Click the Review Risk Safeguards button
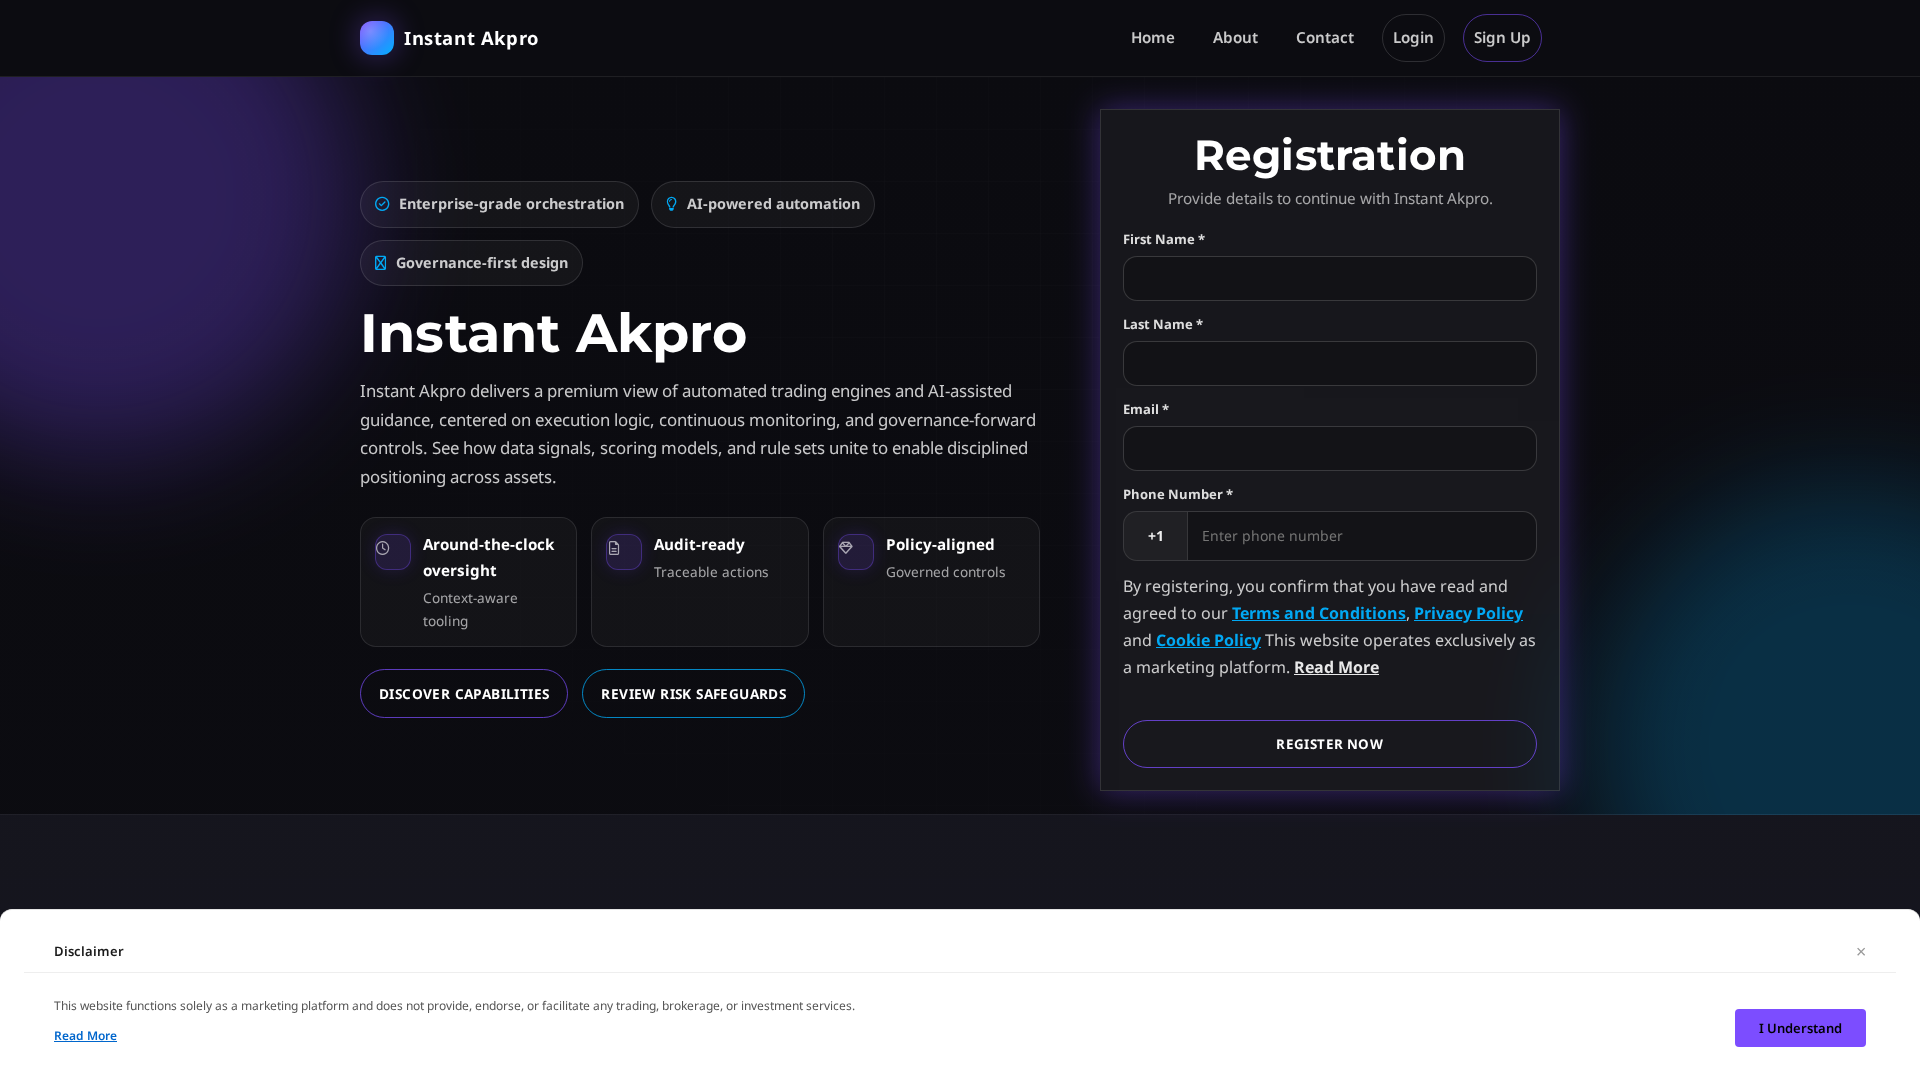This screenshot has height=1080, width=1920. pyautogui.click(x=693, y=694)
